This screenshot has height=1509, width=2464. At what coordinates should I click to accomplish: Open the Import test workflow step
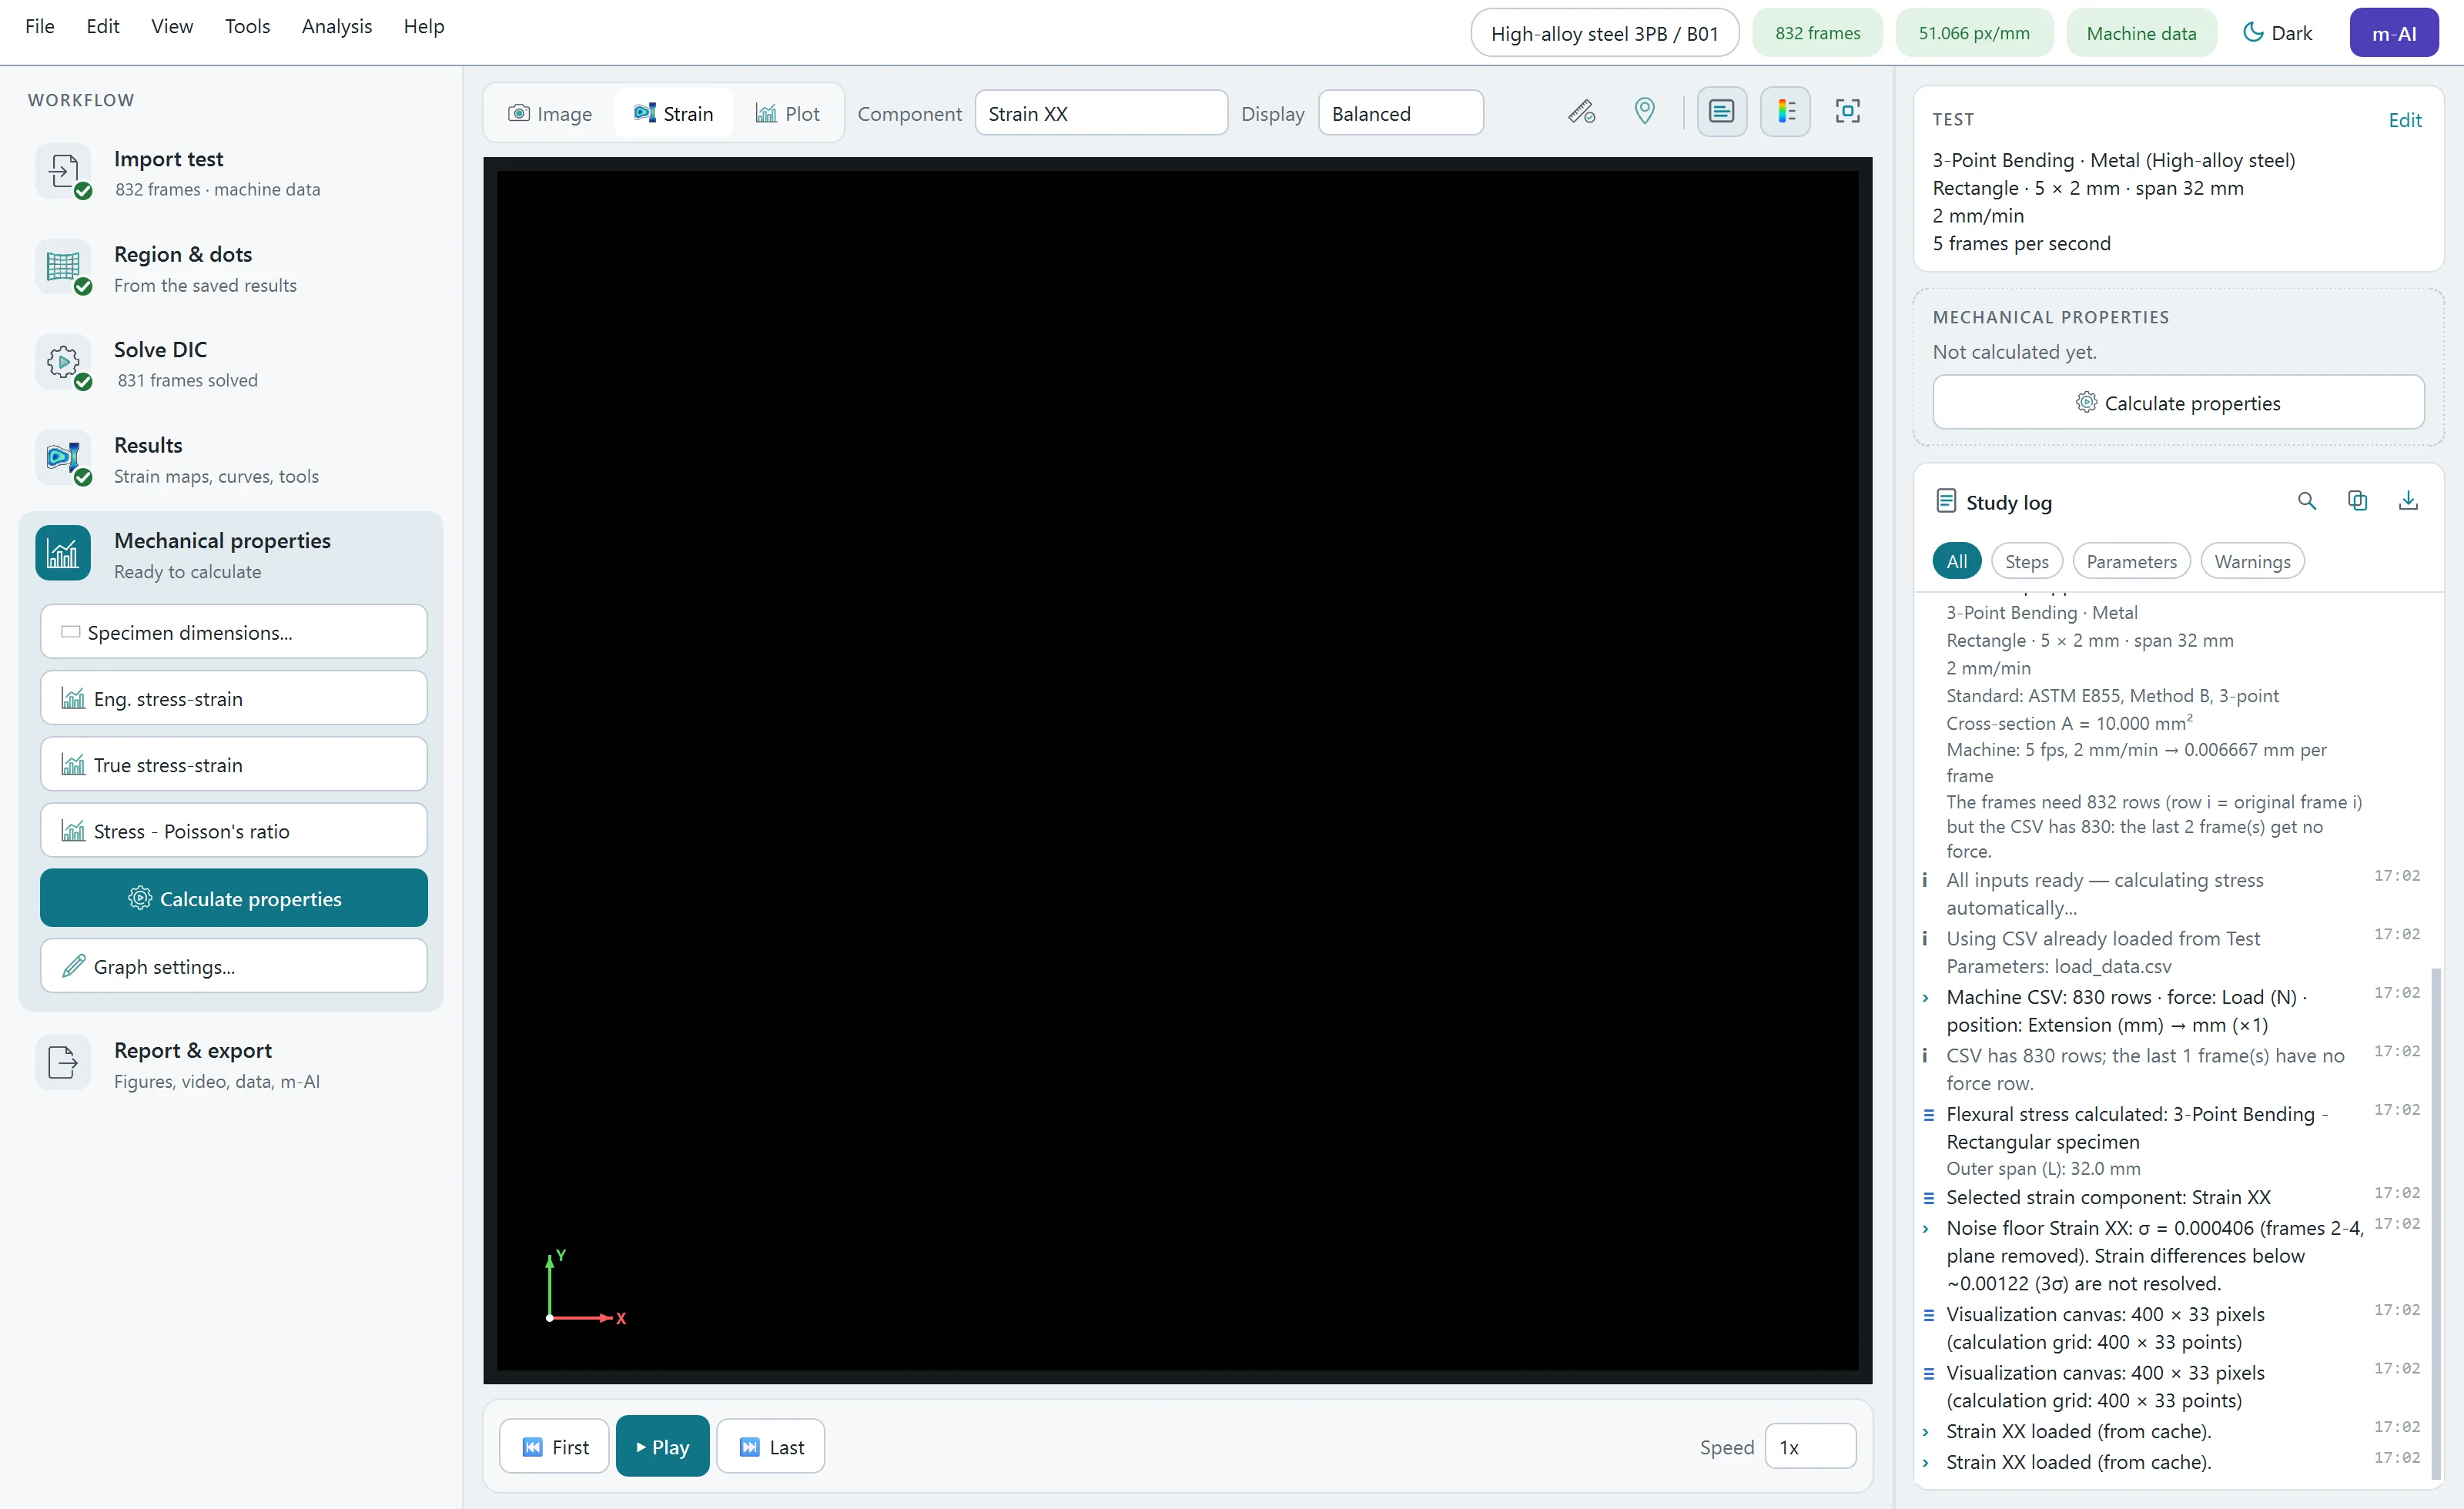coord(230,173)
